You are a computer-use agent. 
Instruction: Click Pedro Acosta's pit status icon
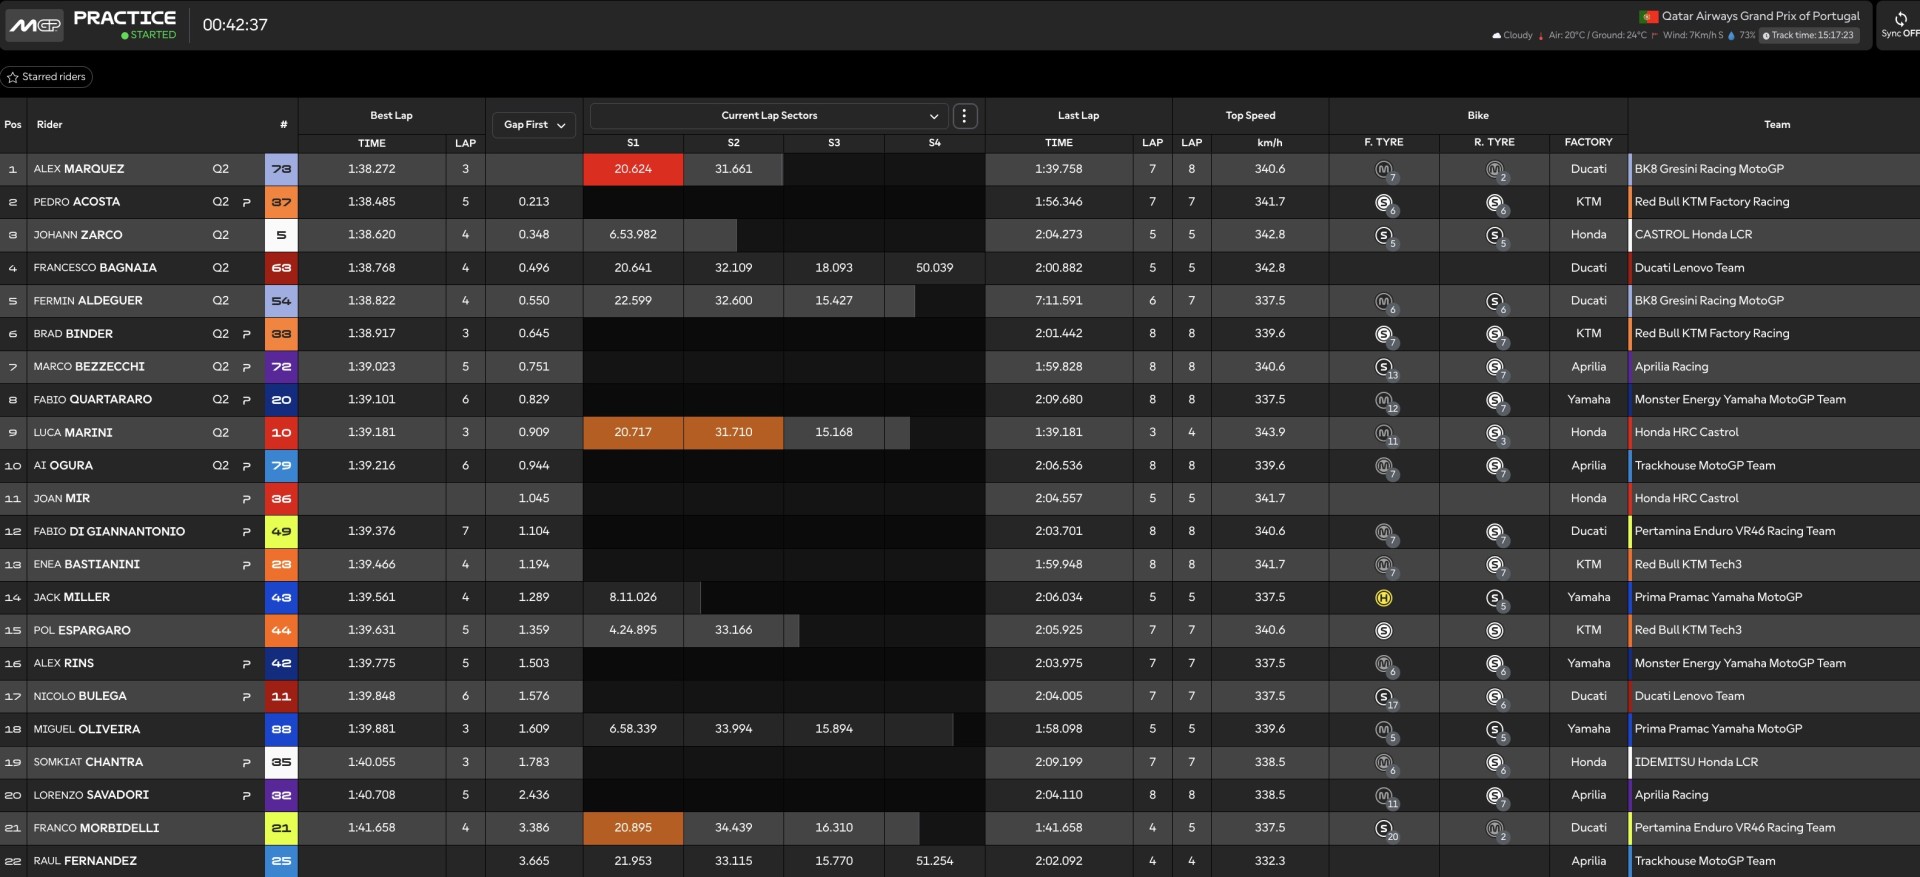click(x=246, y=202)
